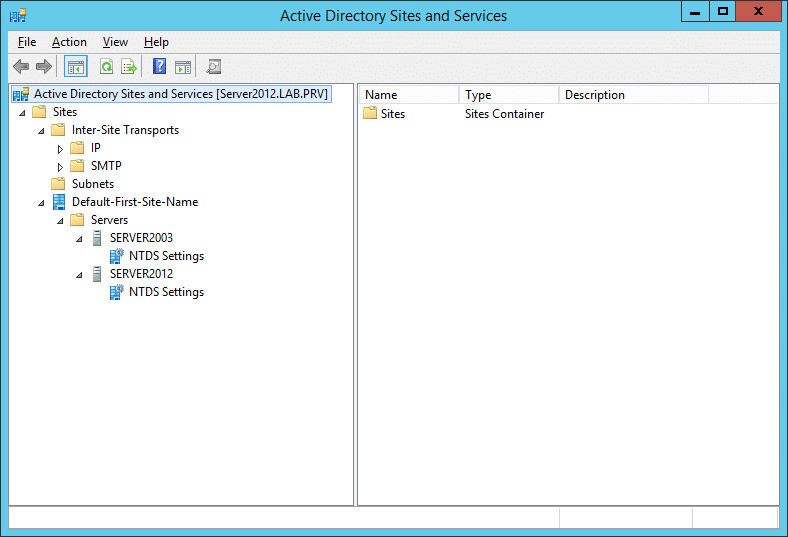788x537 pixels.
Task: Collapse the SERVER2003 node
Action: click(x=79, y=239)
